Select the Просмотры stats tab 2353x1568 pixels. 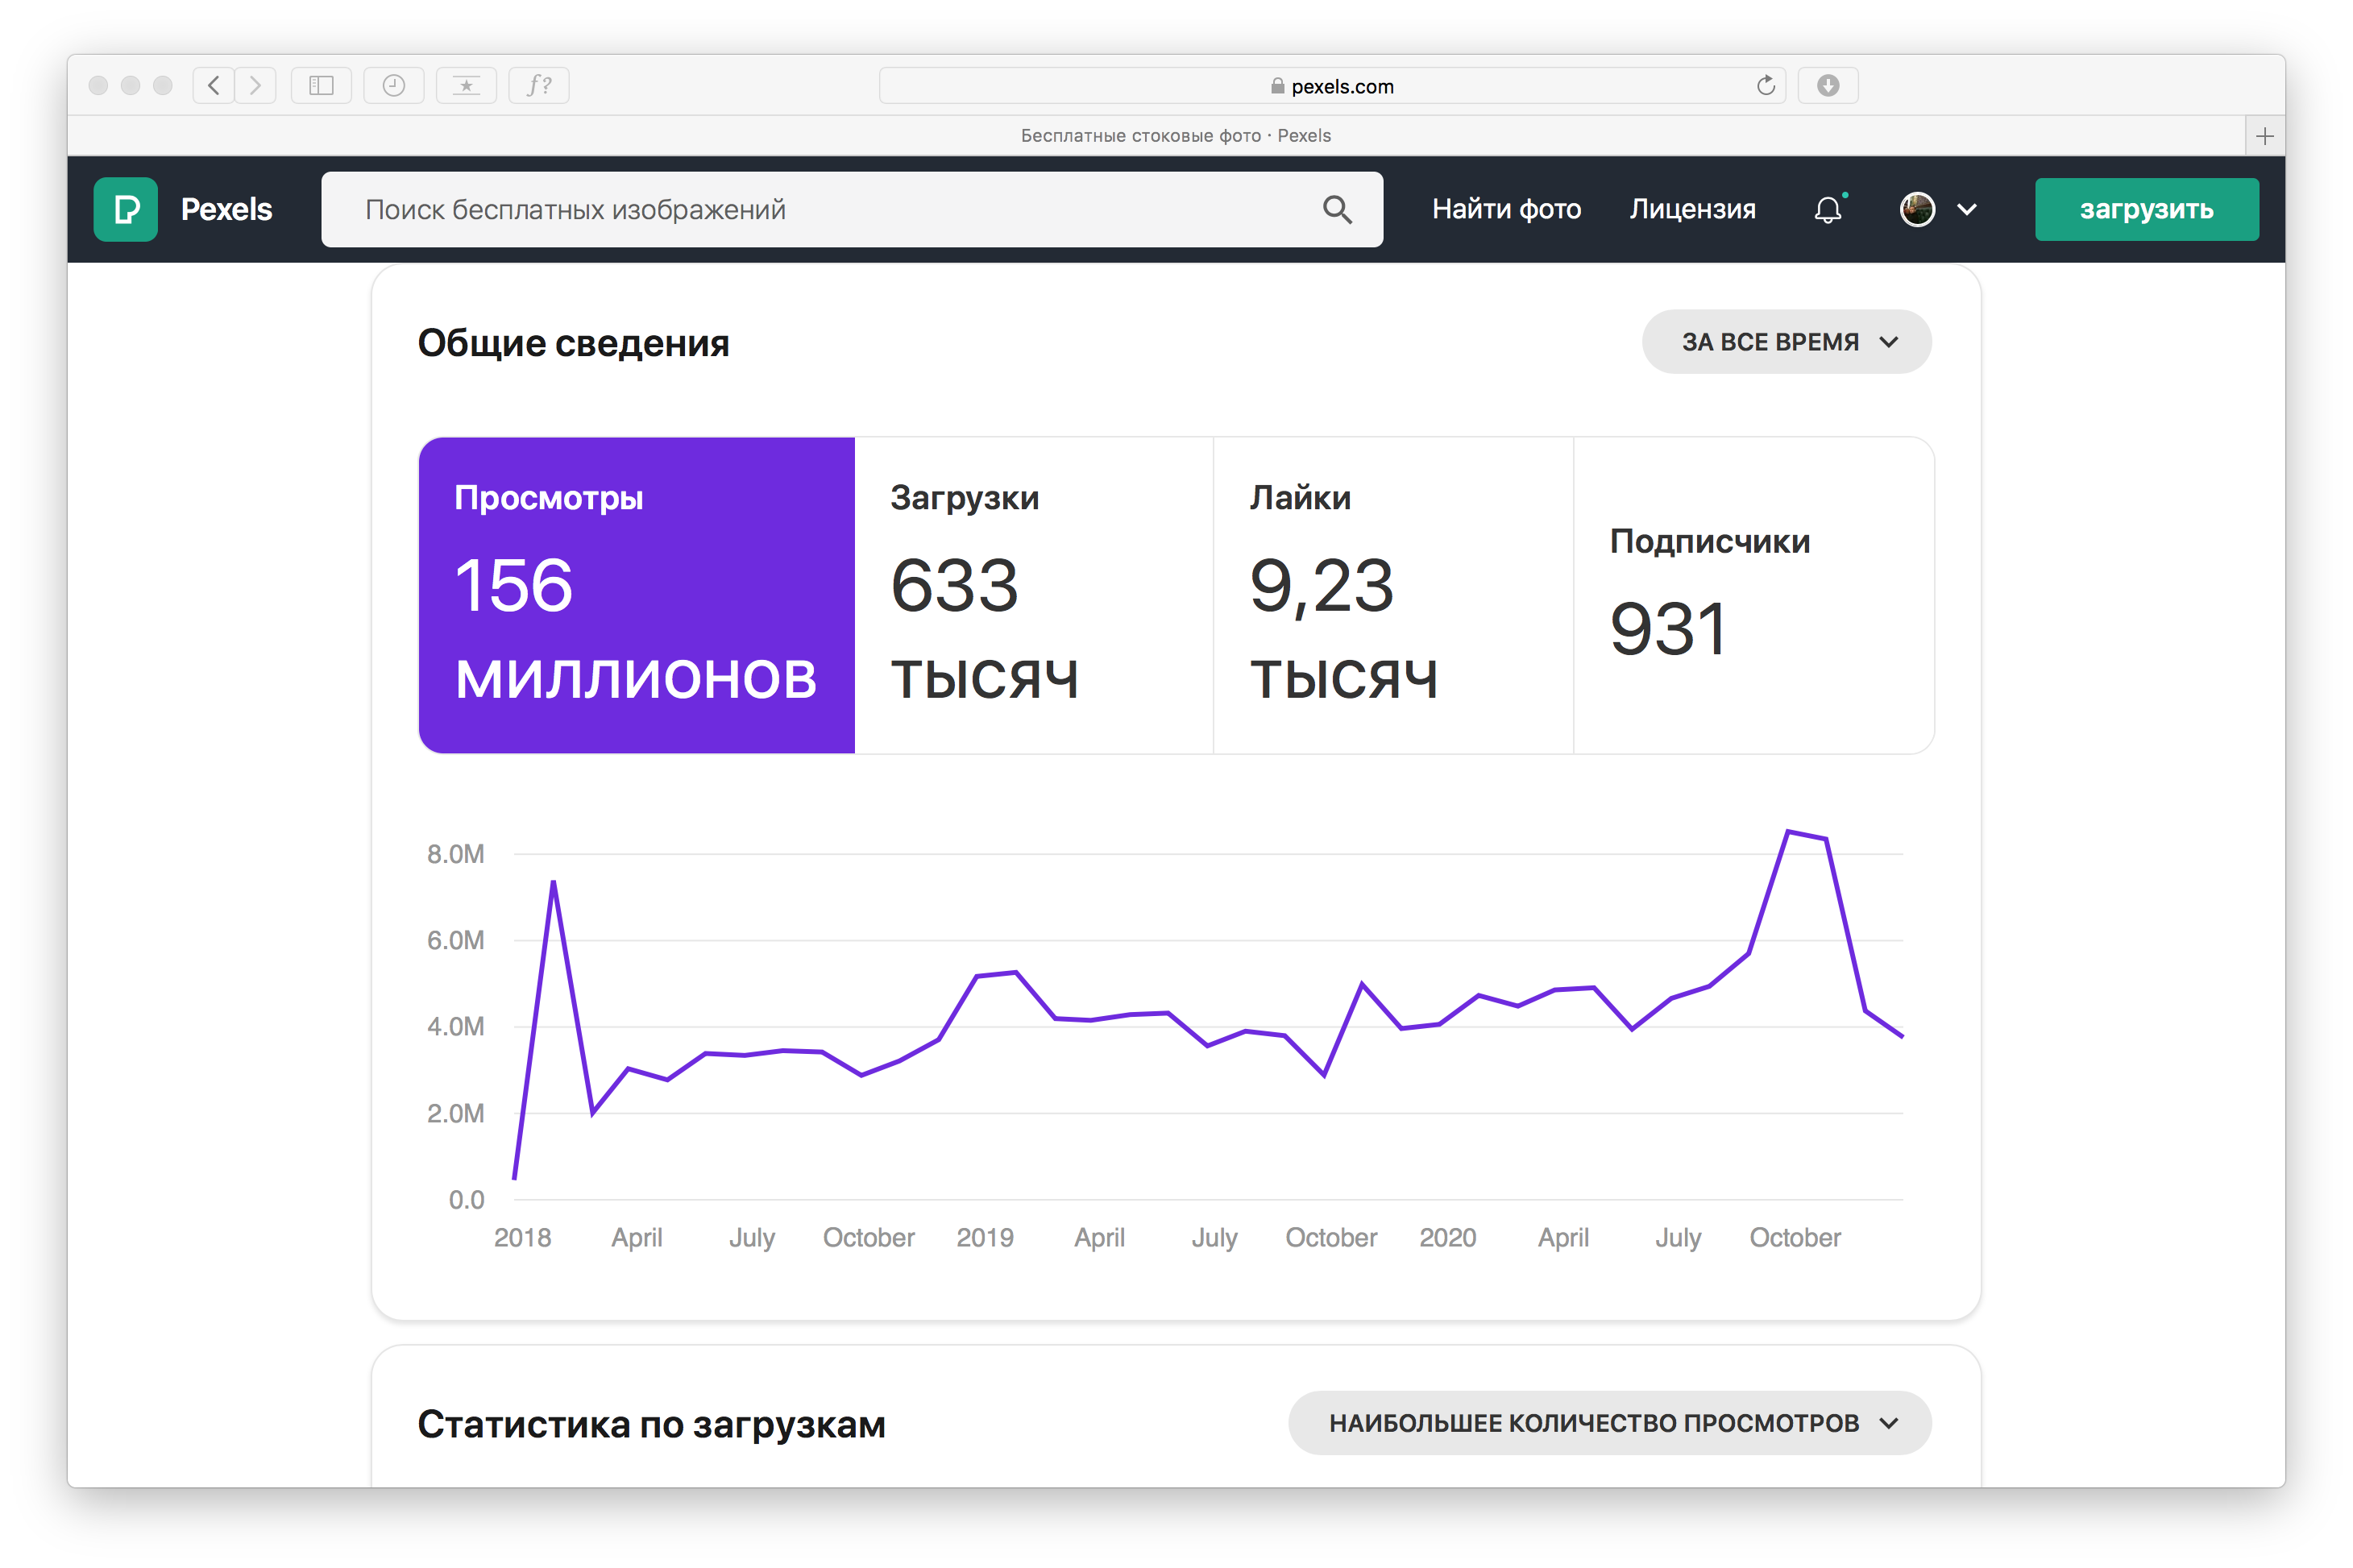[x=636, y=595]
